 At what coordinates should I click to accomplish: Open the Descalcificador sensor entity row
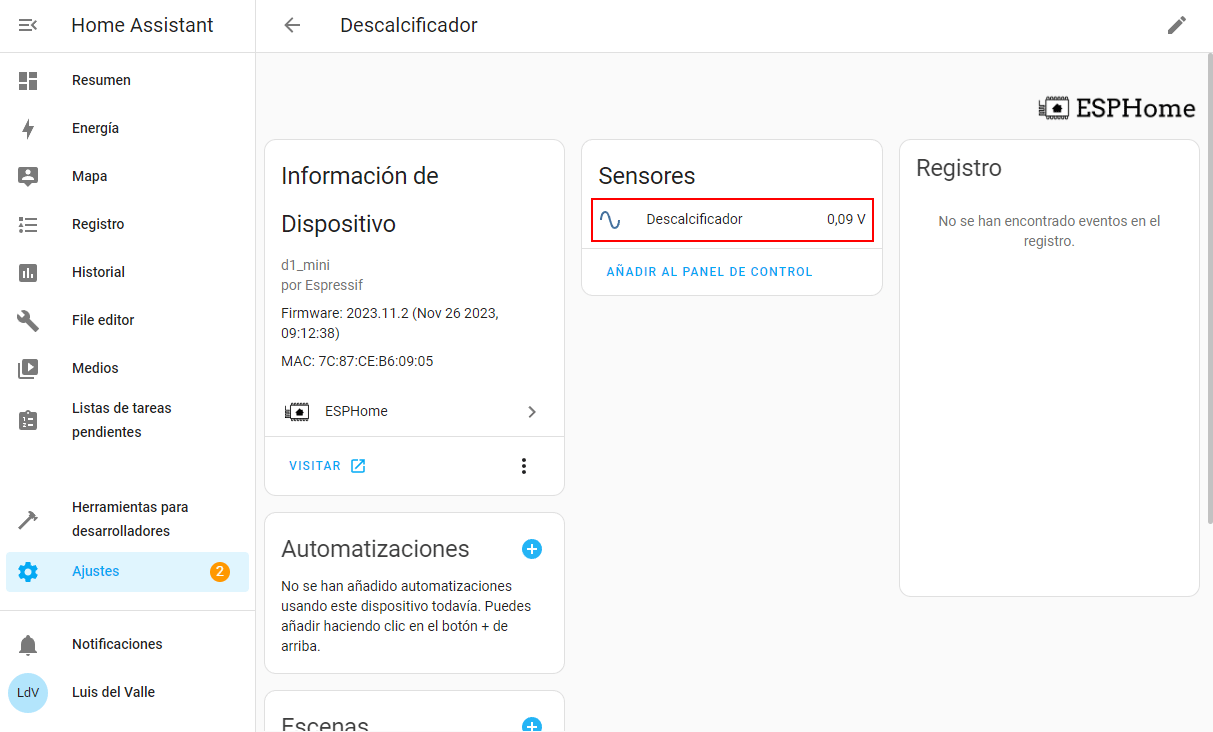[732, 219]
